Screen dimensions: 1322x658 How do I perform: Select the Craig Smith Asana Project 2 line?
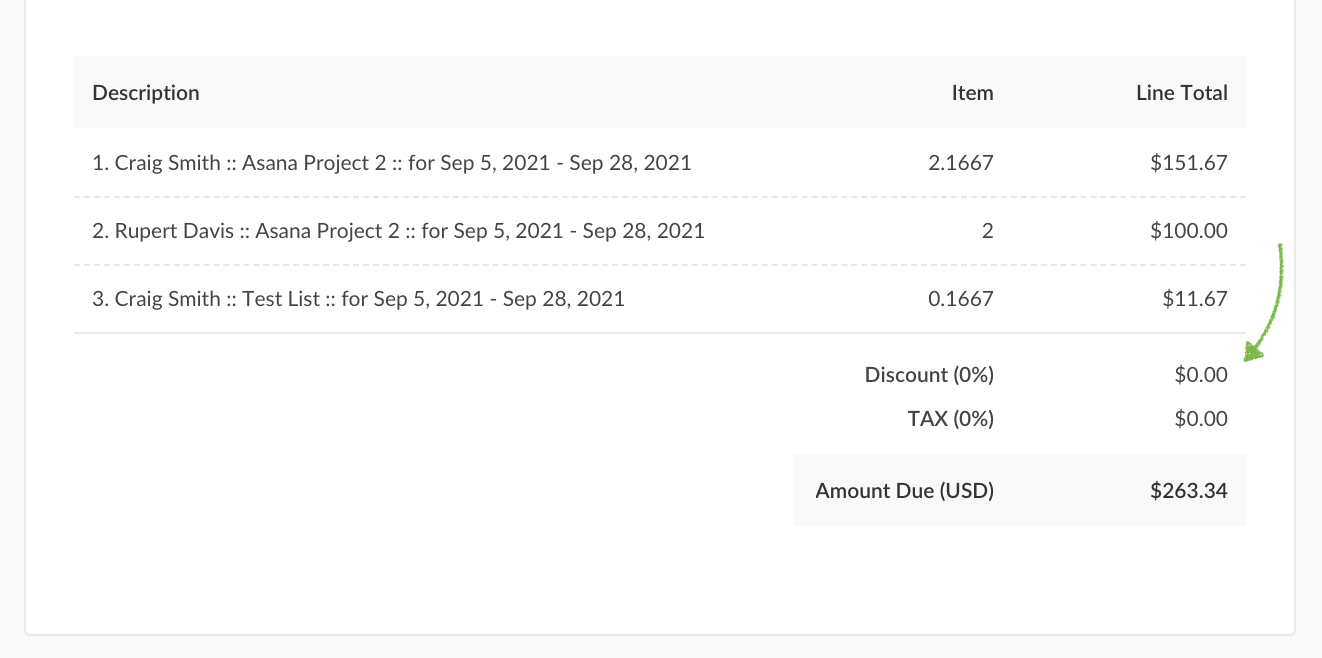[392, 162]
